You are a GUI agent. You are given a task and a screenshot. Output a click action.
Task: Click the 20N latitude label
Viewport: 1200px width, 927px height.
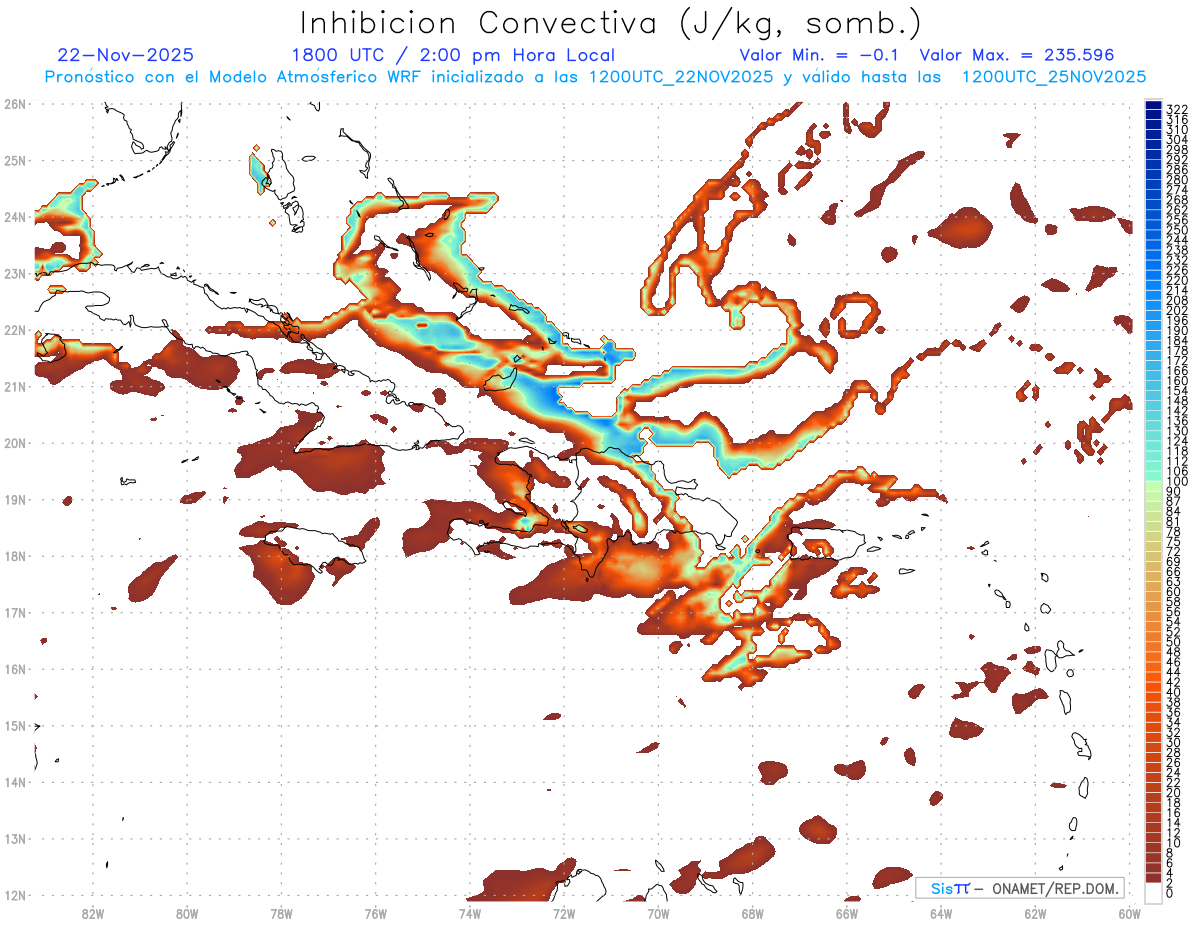14,442
